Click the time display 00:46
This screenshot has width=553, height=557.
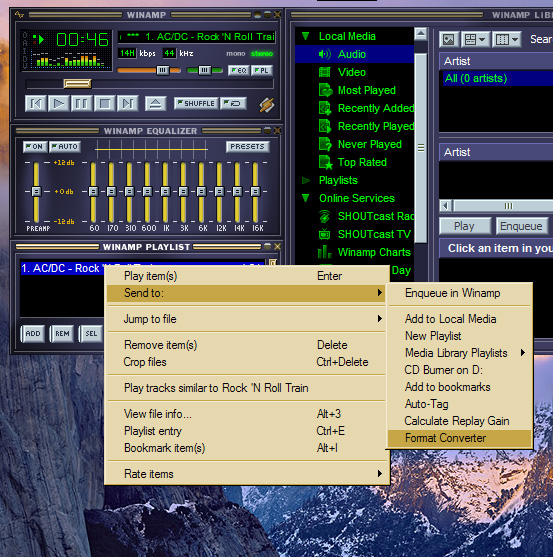click(82, 40)
